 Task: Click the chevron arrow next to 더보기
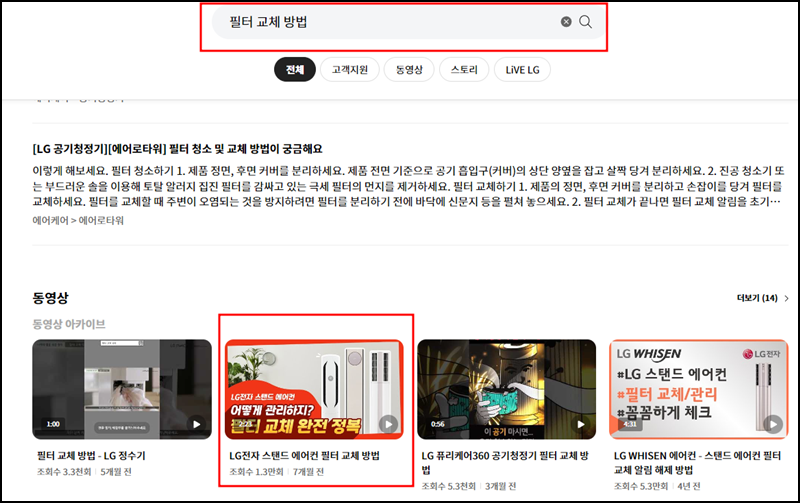(x=786, y=298)
